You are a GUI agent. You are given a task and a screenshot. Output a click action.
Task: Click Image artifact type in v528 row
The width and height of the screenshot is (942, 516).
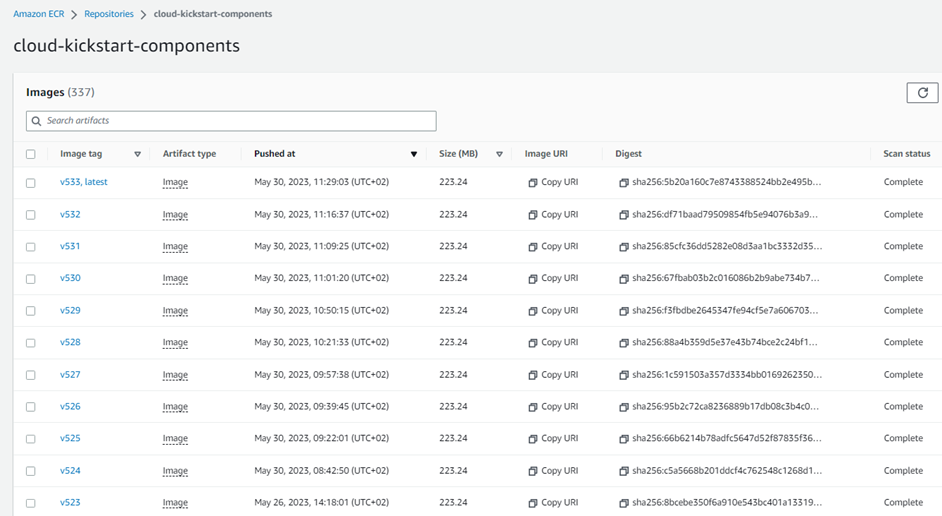[175, 342]
